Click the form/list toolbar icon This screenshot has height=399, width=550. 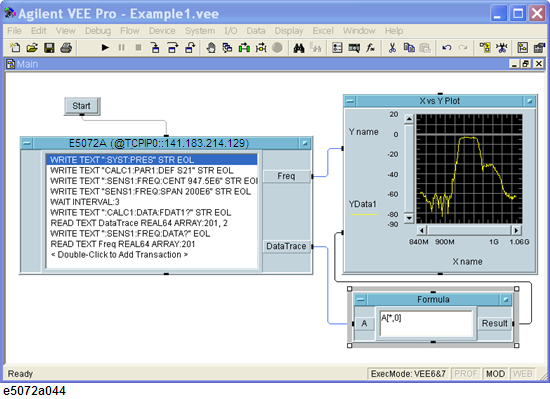(337, 48)
